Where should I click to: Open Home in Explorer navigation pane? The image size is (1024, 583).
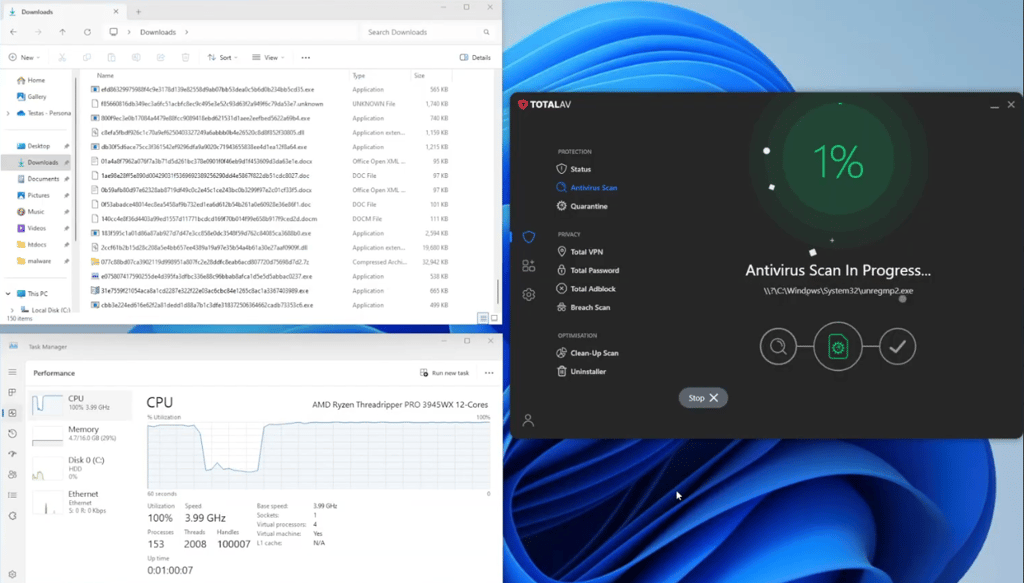tap(31, 80)
